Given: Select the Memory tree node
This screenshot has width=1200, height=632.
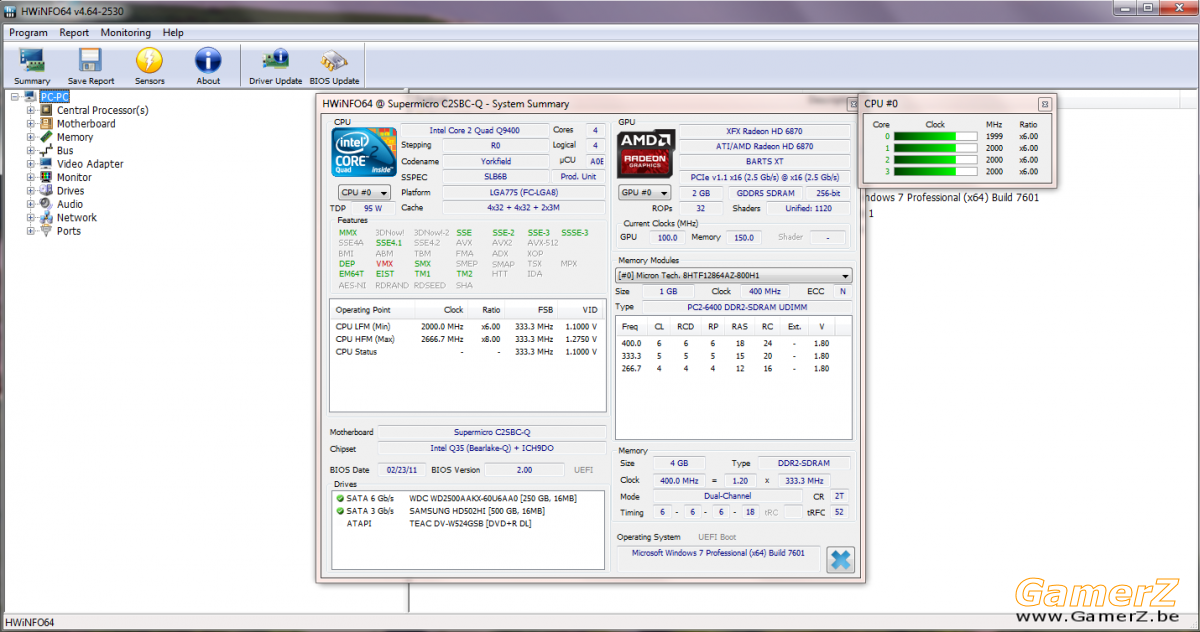Looking at the screenshot, I should tap(75, 137).
